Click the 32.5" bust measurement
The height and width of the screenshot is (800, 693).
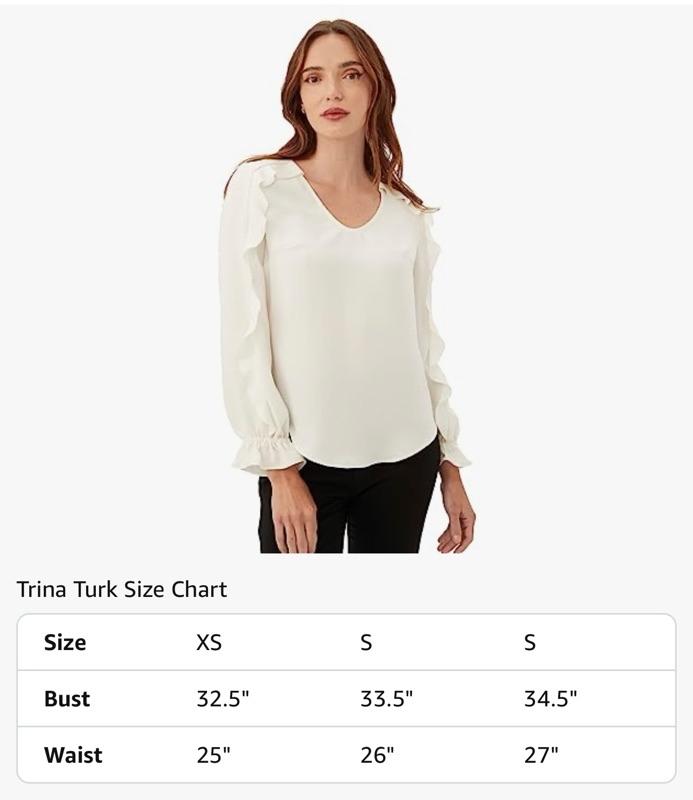[x=223, y=698]
